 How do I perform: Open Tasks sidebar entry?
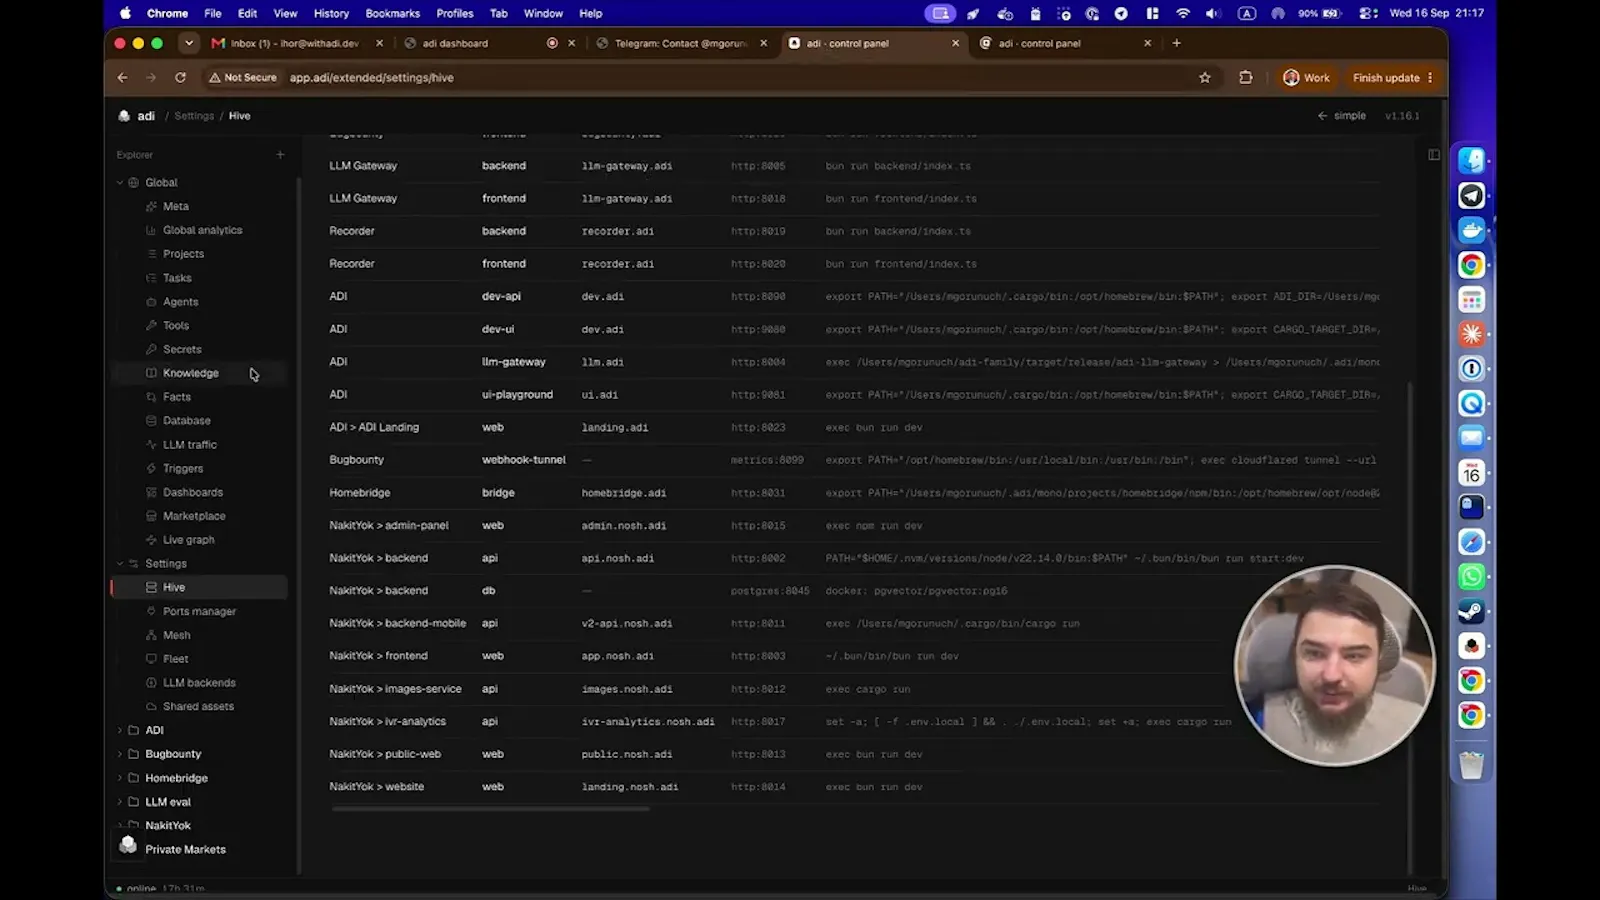point(177,278)
